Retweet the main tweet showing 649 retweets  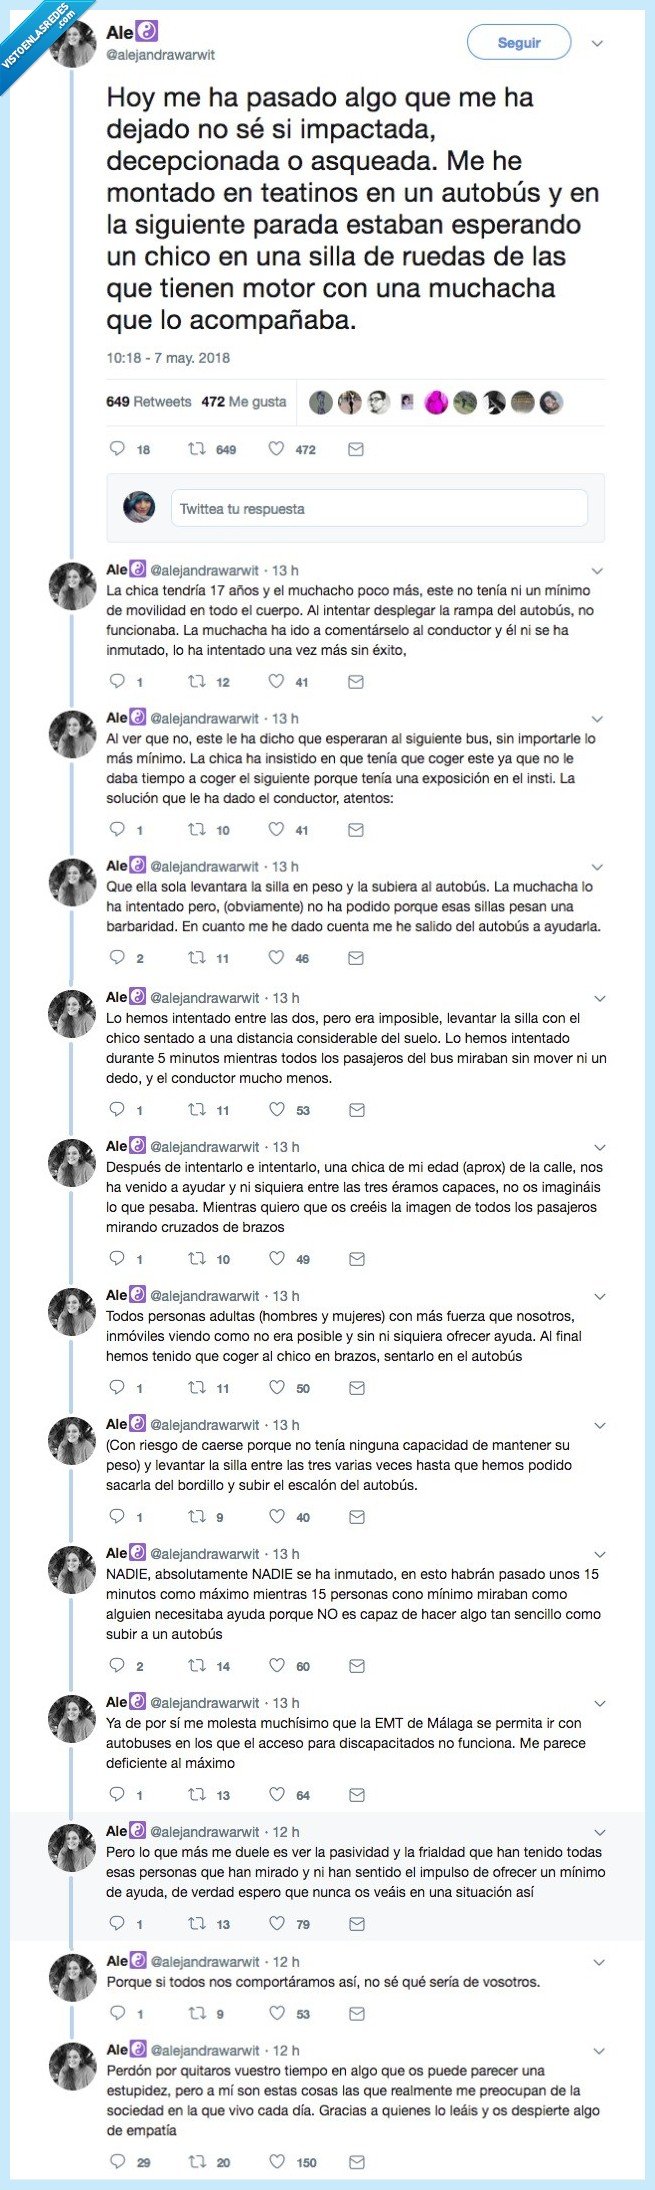pos(199,448)
